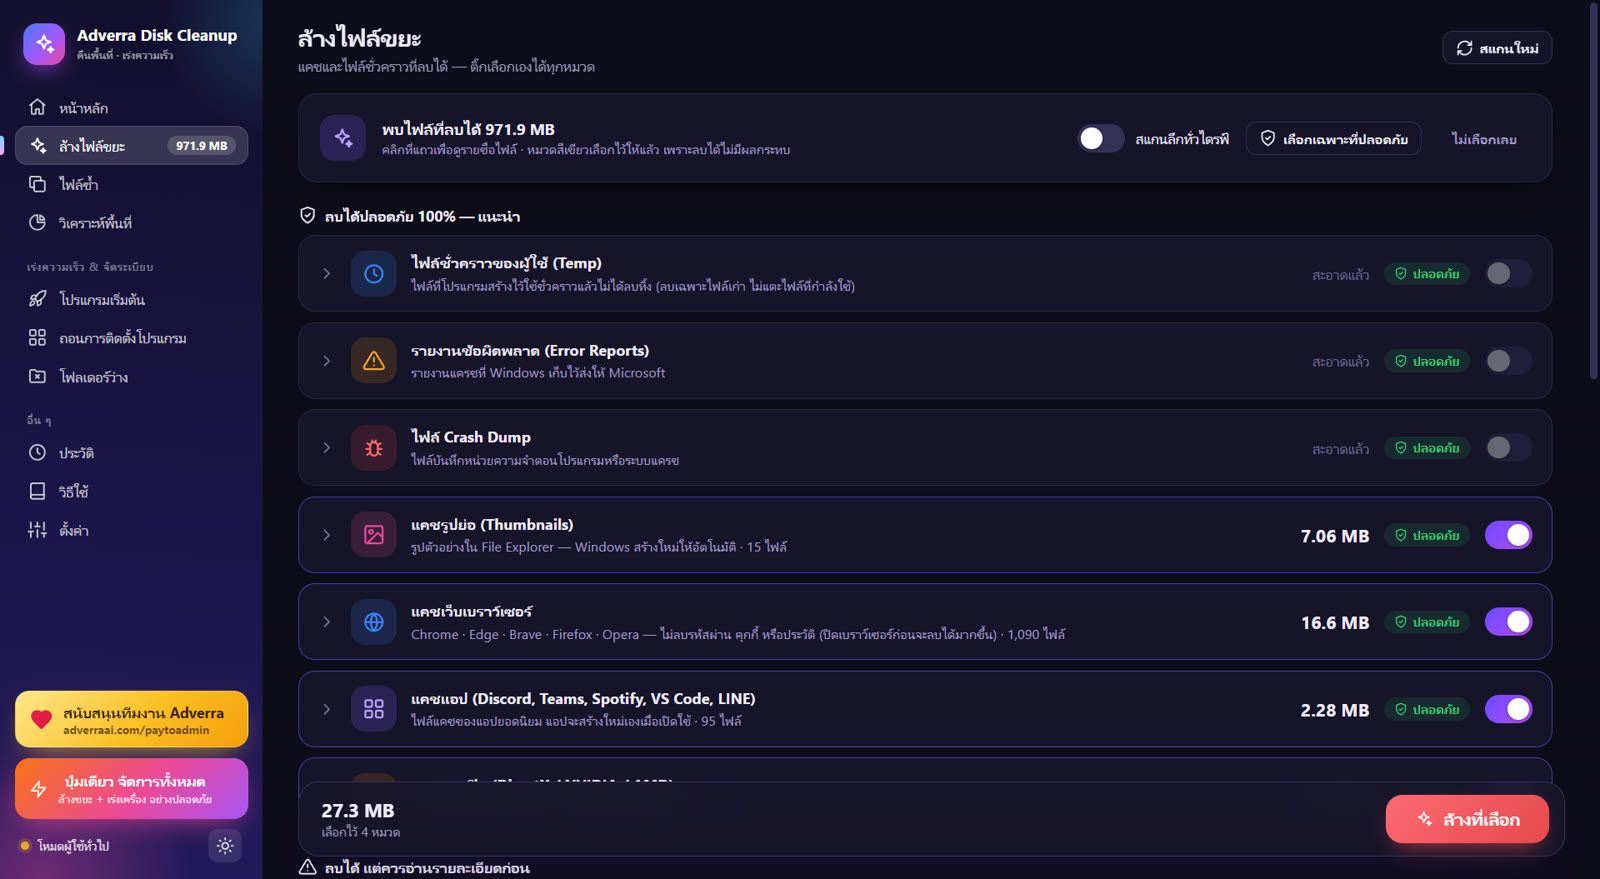The height and width of the screenshot is (879, 1600).
Task: Open the วิเคราะห์พื้นที่ space analysis page
Action: (x=131, y=222)
